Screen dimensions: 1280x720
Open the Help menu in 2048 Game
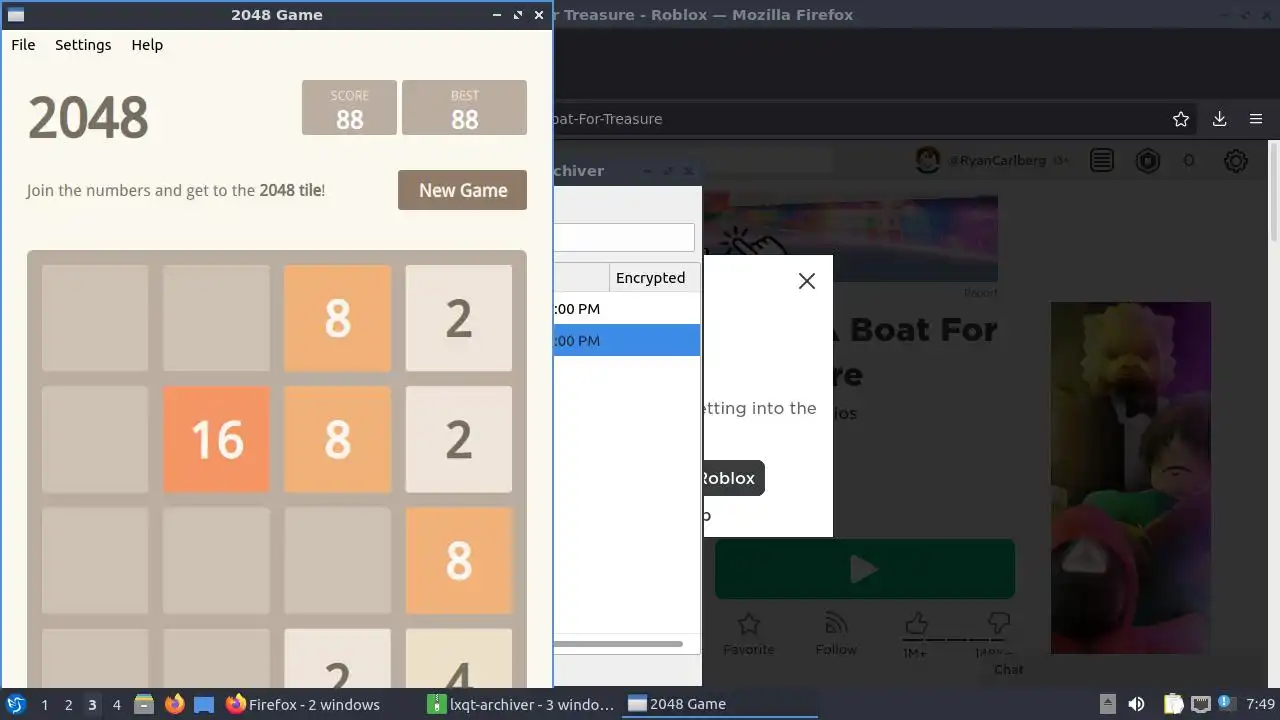point(147,45)
